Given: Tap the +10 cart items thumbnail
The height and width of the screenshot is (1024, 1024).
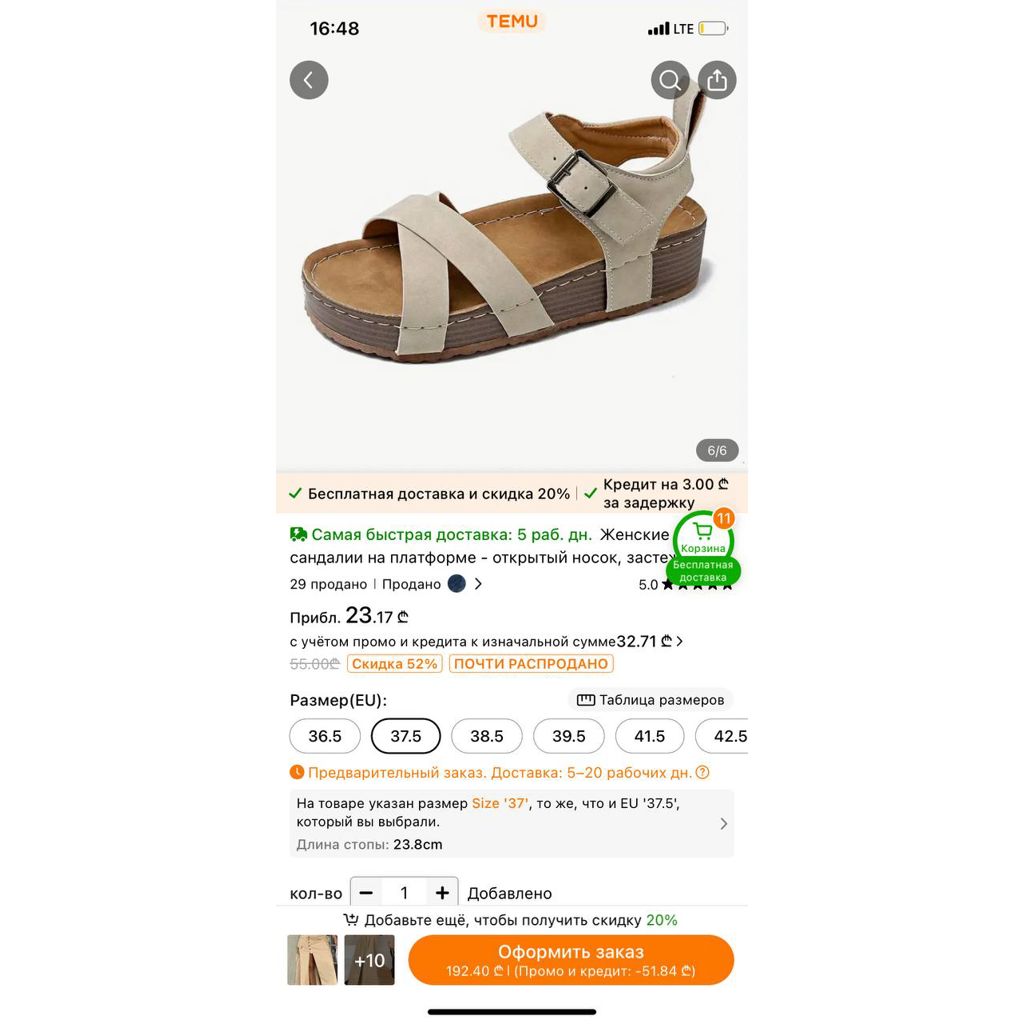Looking at the screenshot, I should tap(370, 960).
